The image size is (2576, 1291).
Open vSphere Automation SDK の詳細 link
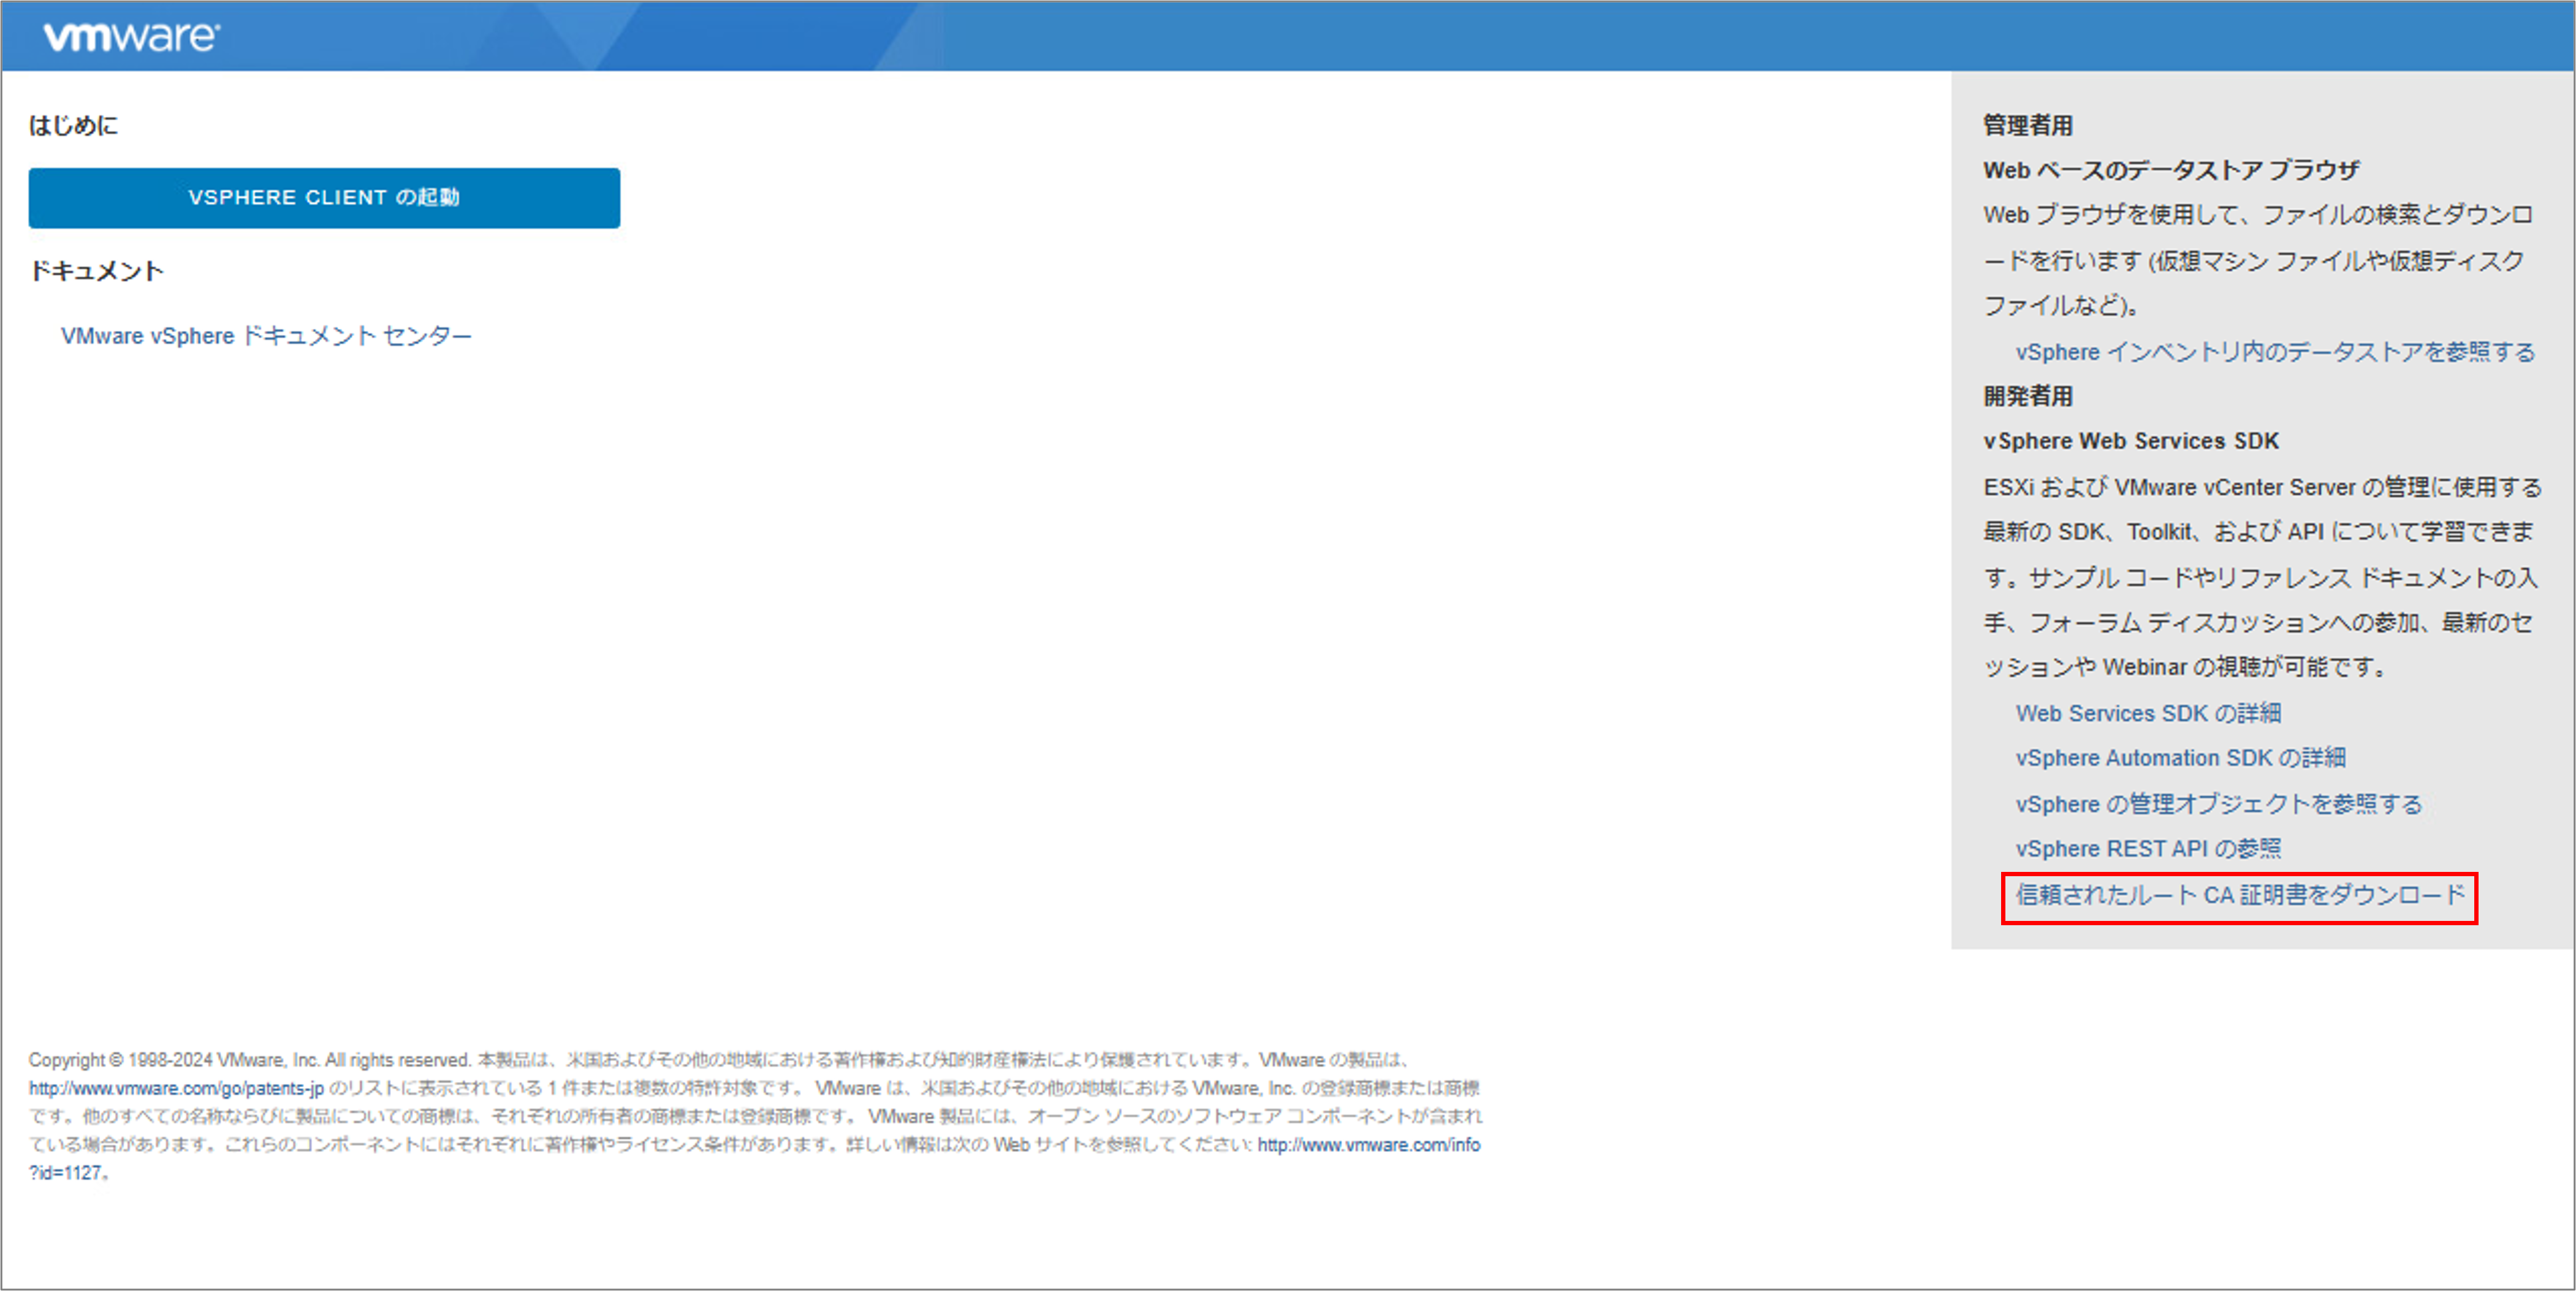click(2180, 758)
